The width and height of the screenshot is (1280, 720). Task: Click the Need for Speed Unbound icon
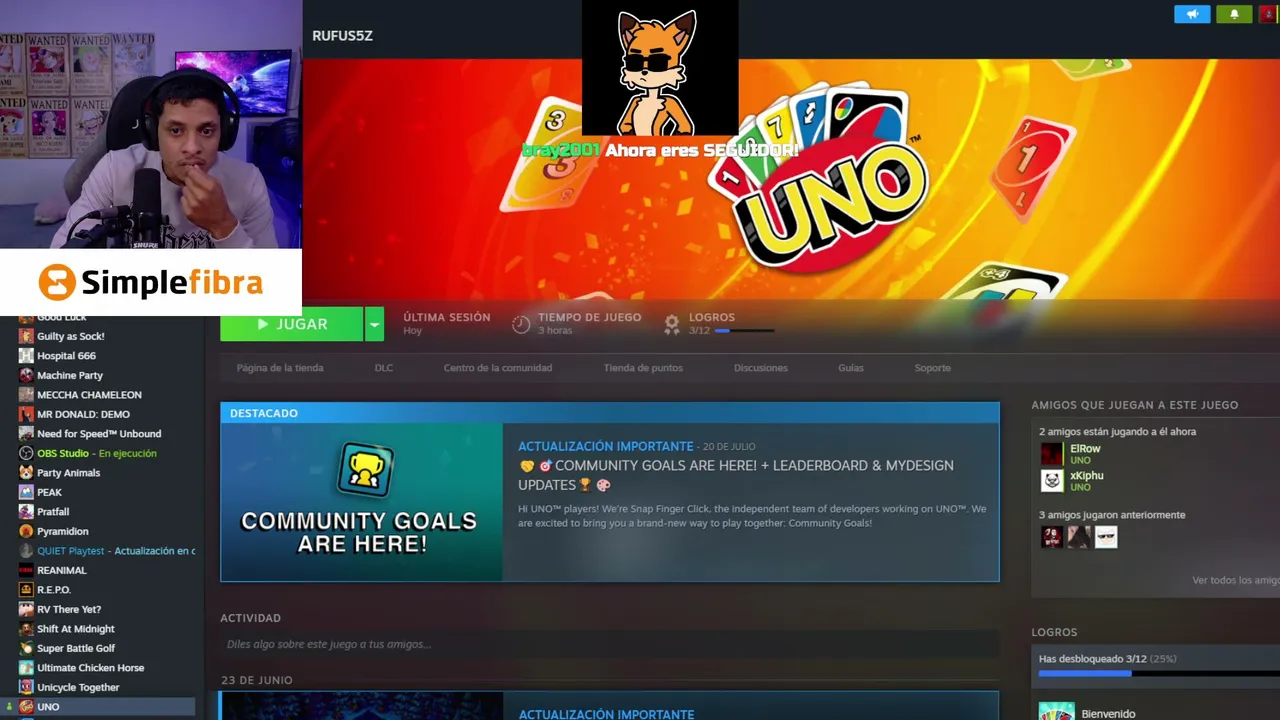pyautogui.click(x=26, y=434)
